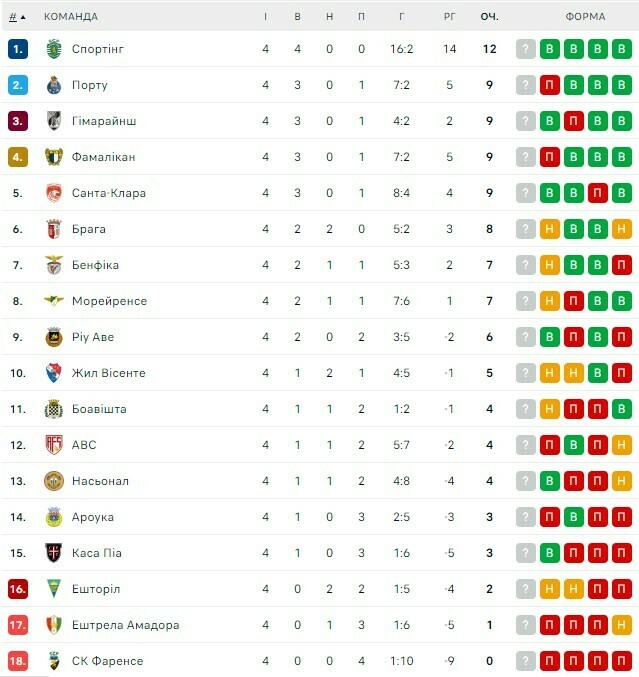This screenshot has width=639, height=677.
Task: Click the gray question mark badge for Спортінг
Action: click(525, 49)
